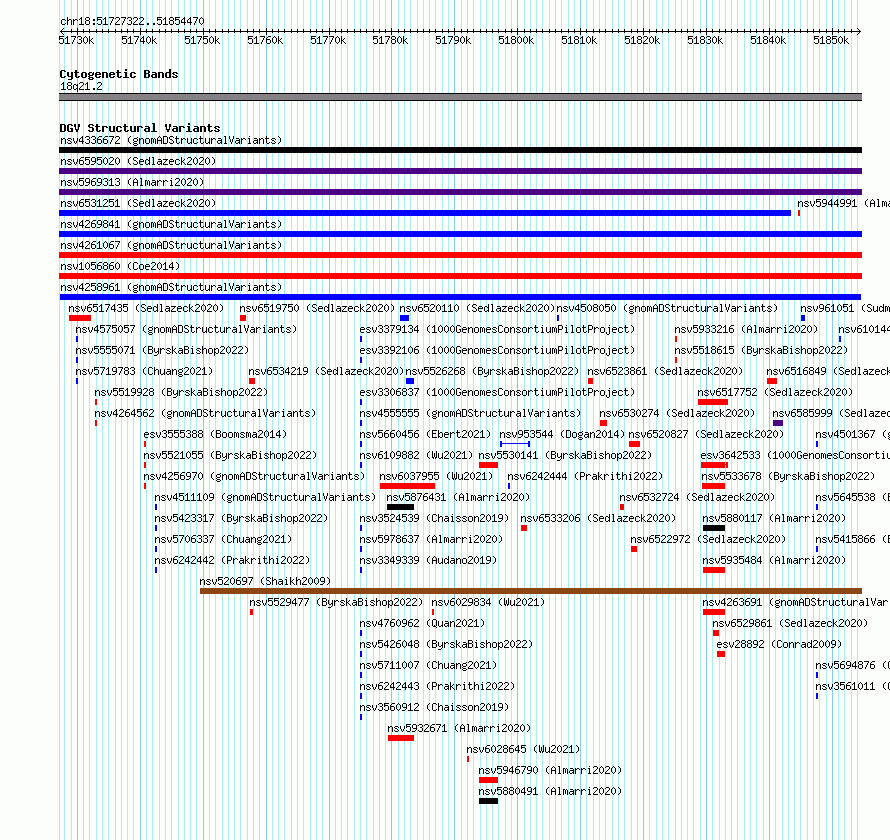The image size is (890, 840).
Task: Open esv3379134 1000Genomes pilot label
Action: [x=497, y=329]
